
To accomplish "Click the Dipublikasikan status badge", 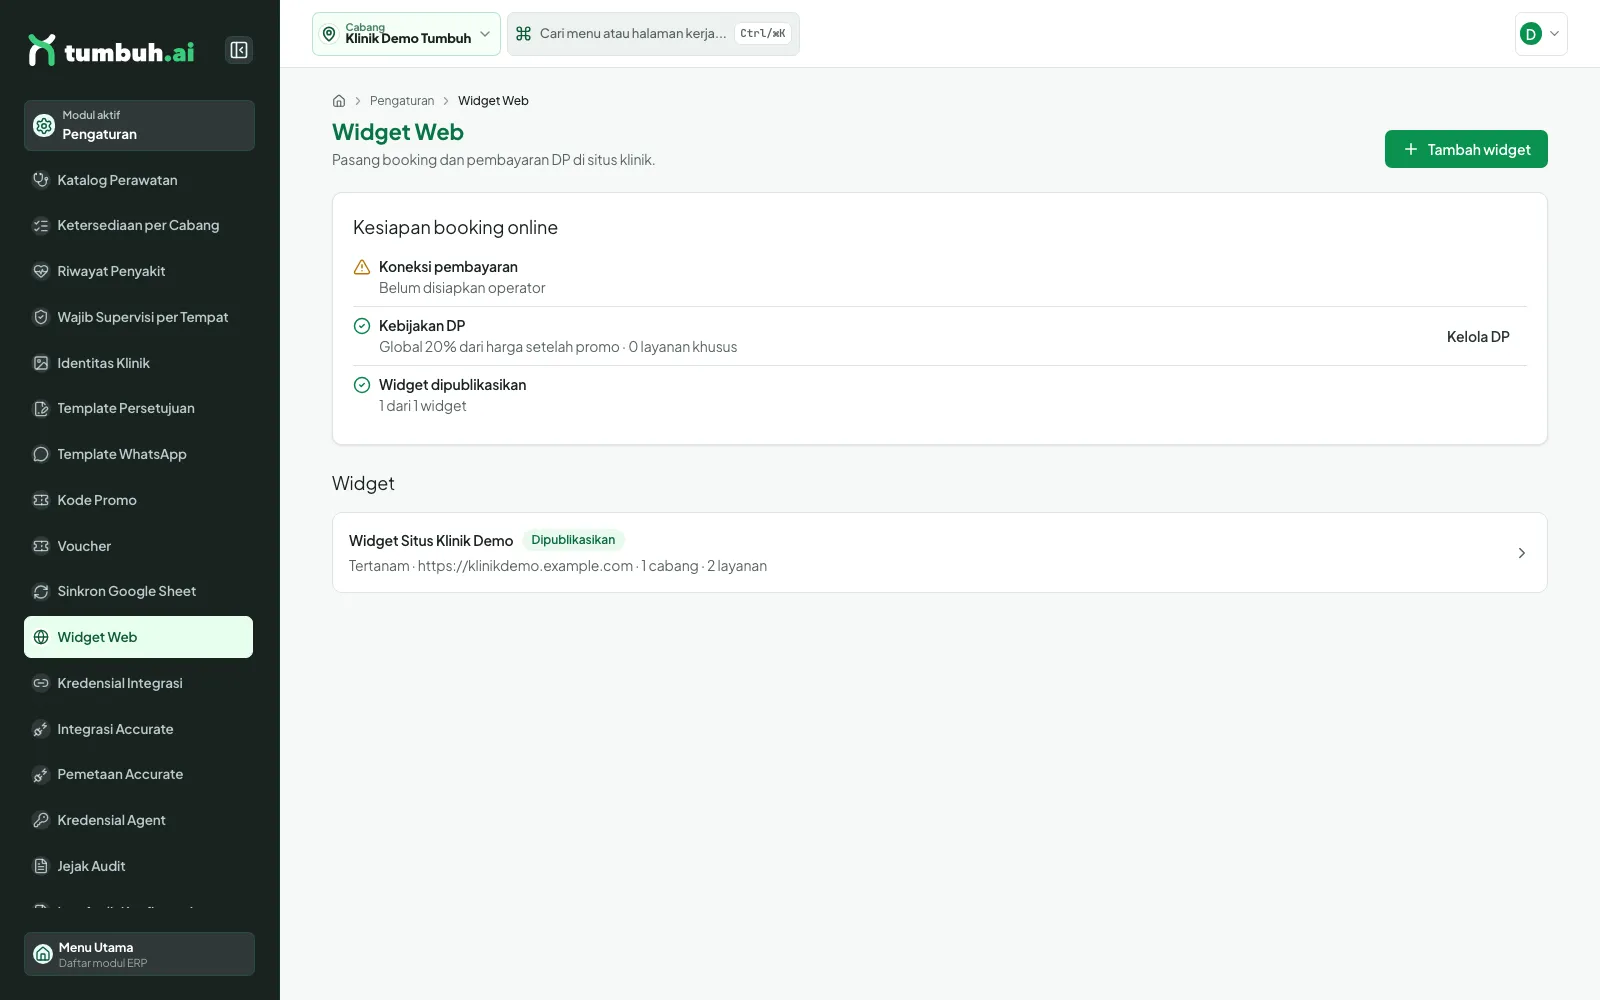I will (x=573, y=540).
